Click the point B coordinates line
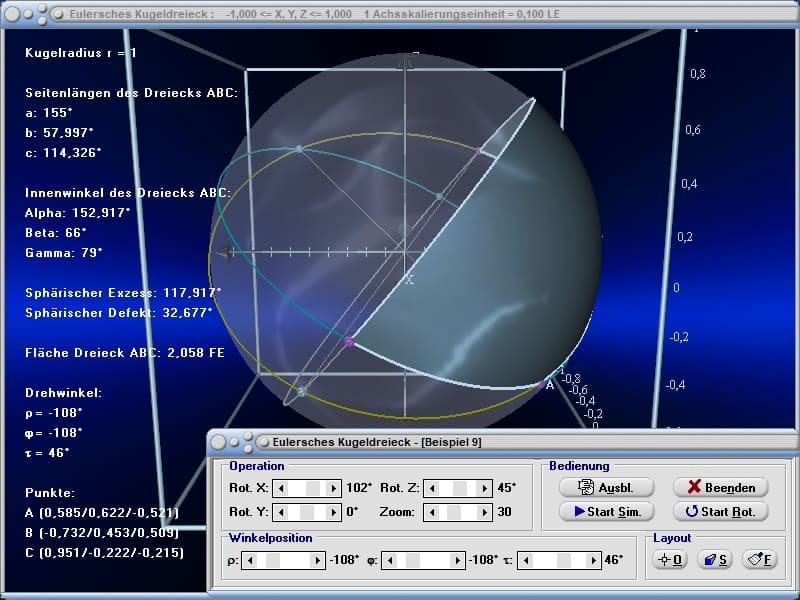800x600 pixels. pyautogui.click(x=102, y=533)
